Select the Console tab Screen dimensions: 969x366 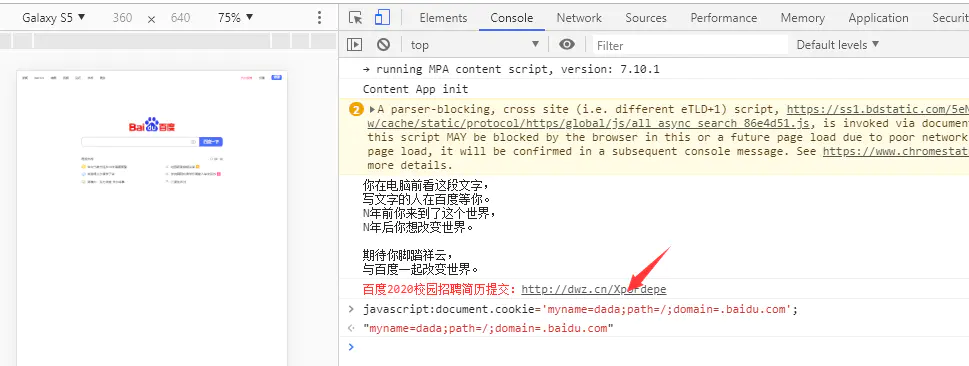pyautogui.click(x=512, y=18)
